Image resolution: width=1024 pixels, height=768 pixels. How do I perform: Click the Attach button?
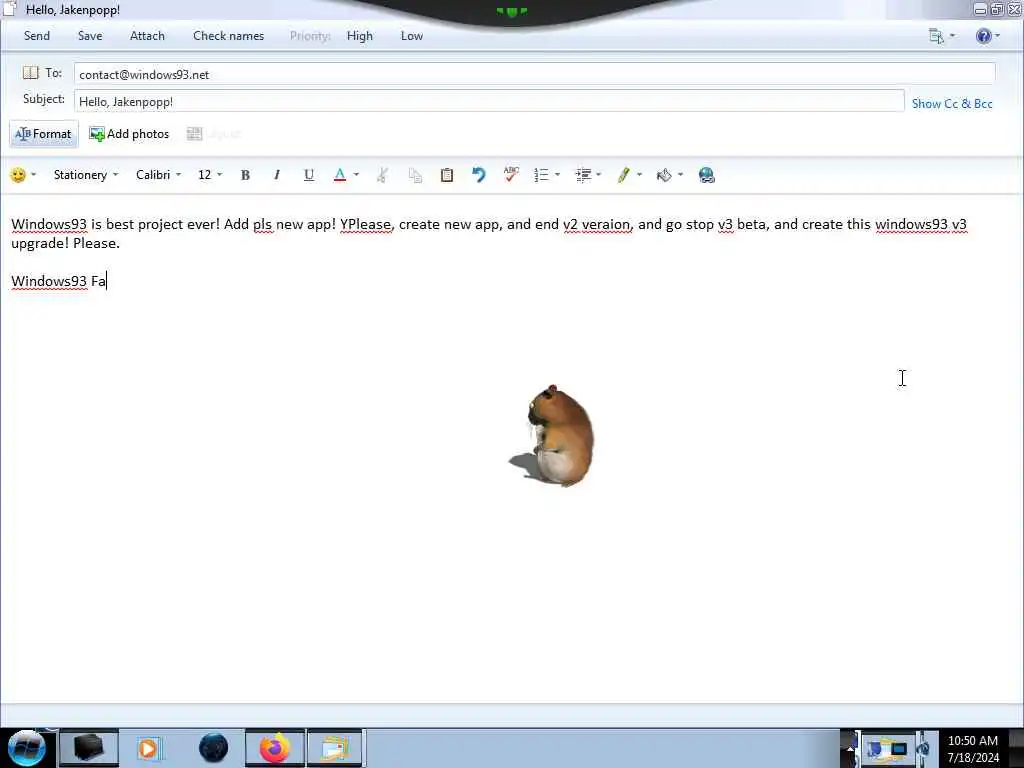[147, 36]
